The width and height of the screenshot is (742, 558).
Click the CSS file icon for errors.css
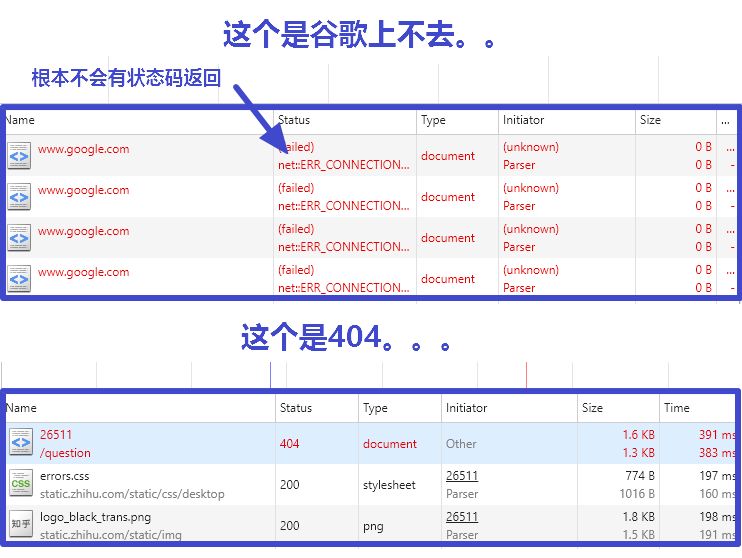(21, 483)
